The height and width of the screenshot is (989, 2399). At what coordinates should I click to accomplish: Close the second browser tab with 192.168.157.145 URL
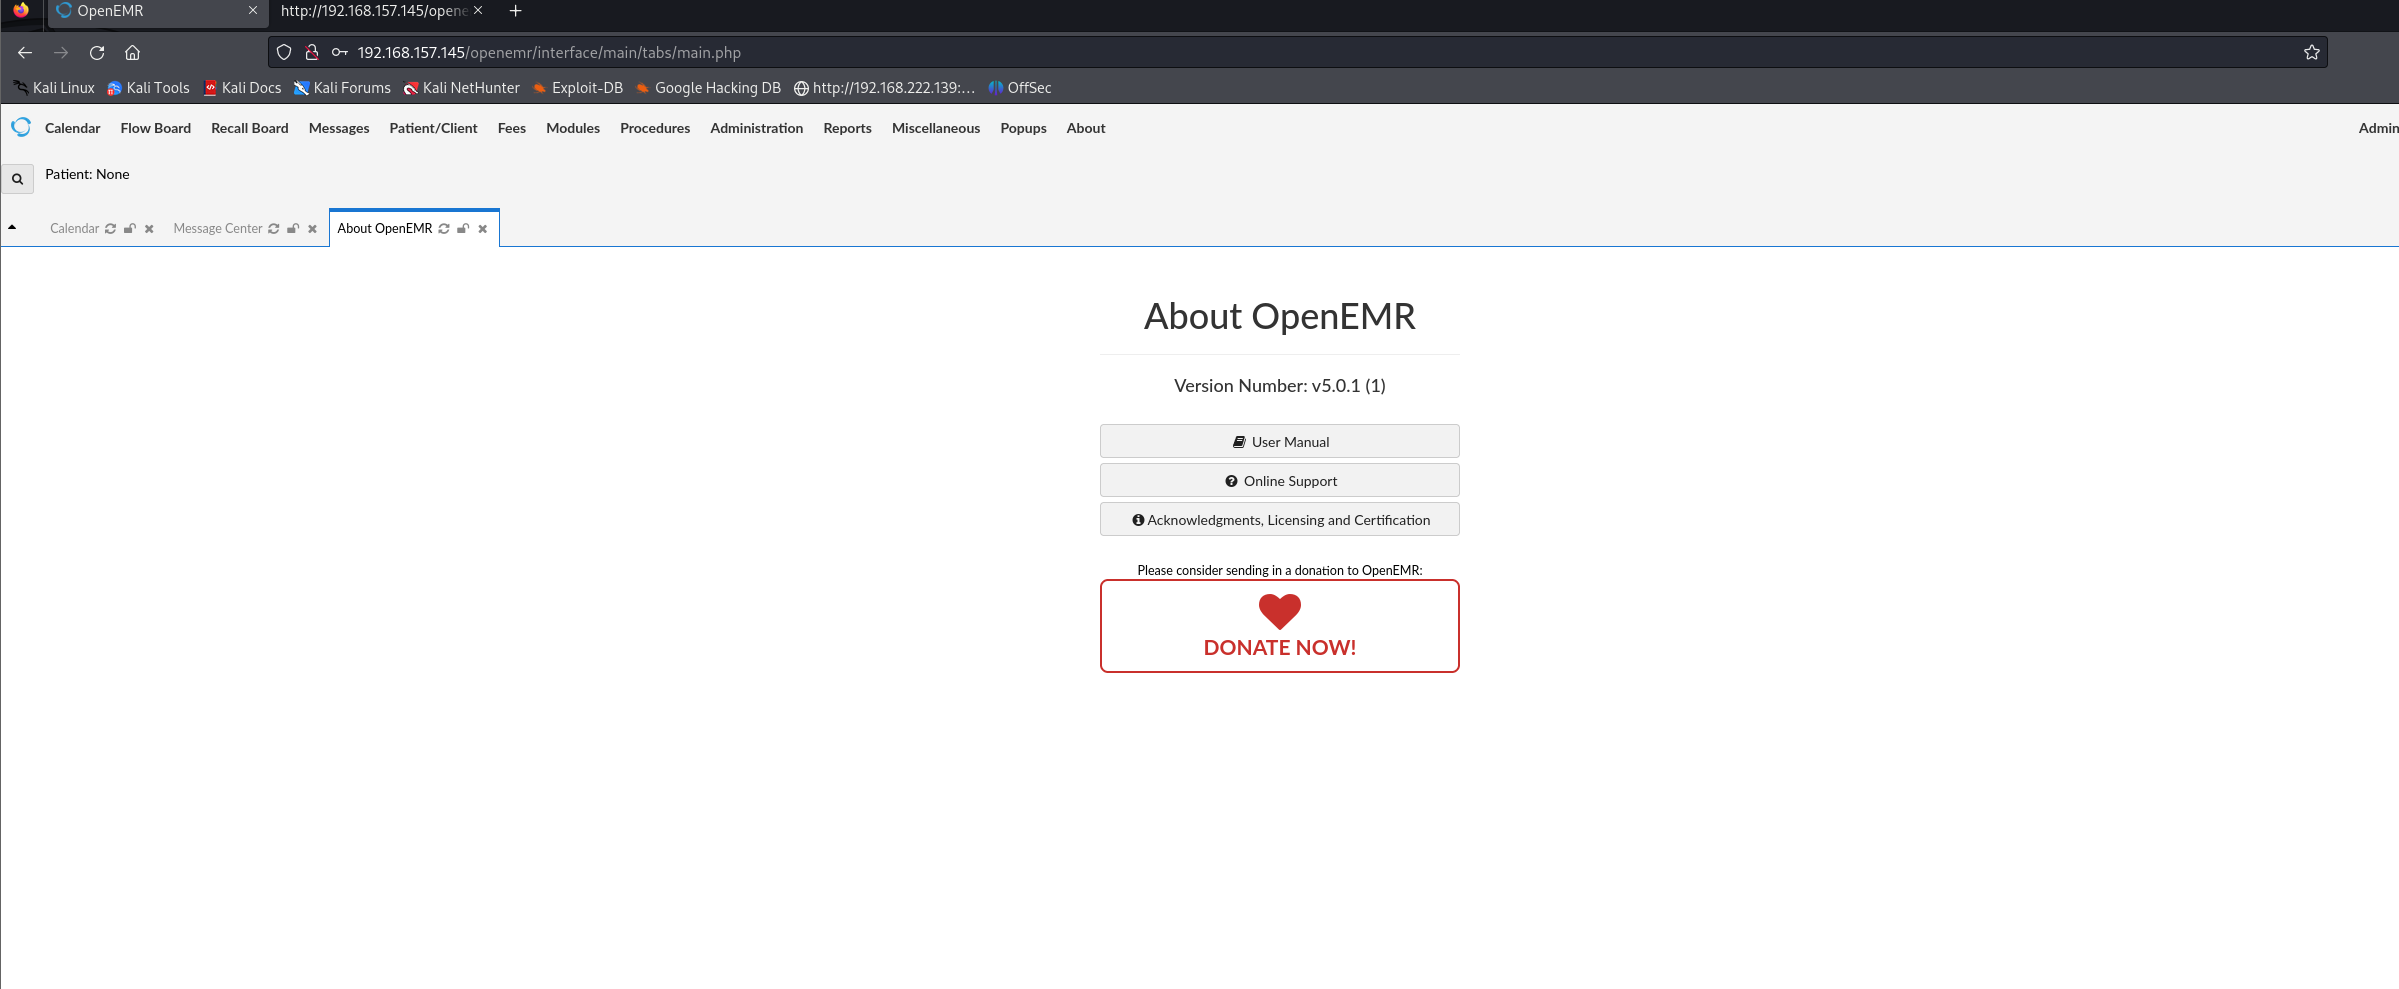pyautogui.click(x=478, y=11)
